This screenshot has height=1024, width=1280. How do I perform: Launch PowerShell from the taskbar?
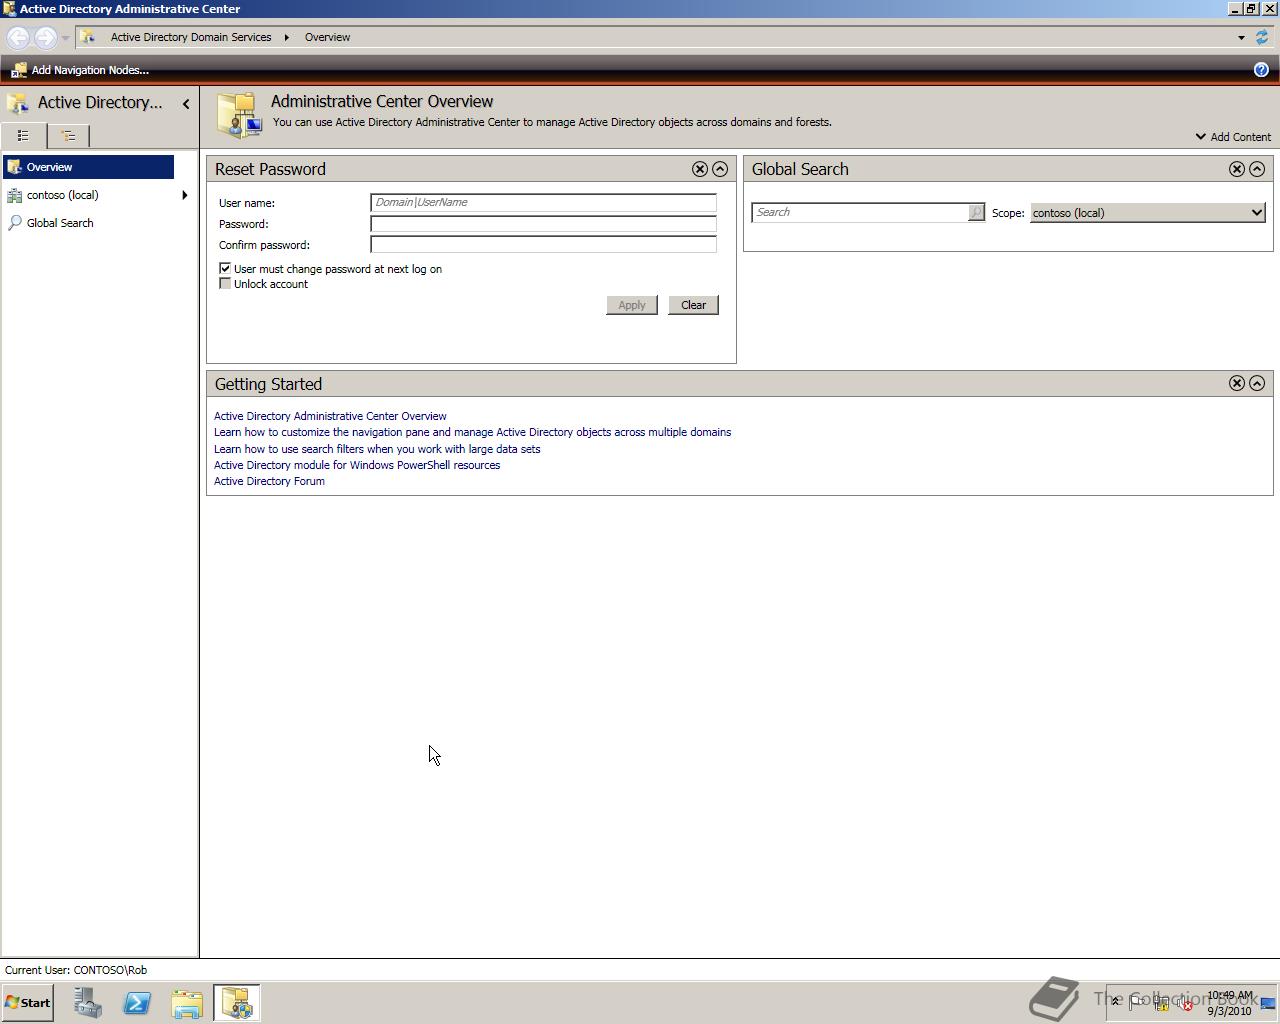click(137, 1003)
